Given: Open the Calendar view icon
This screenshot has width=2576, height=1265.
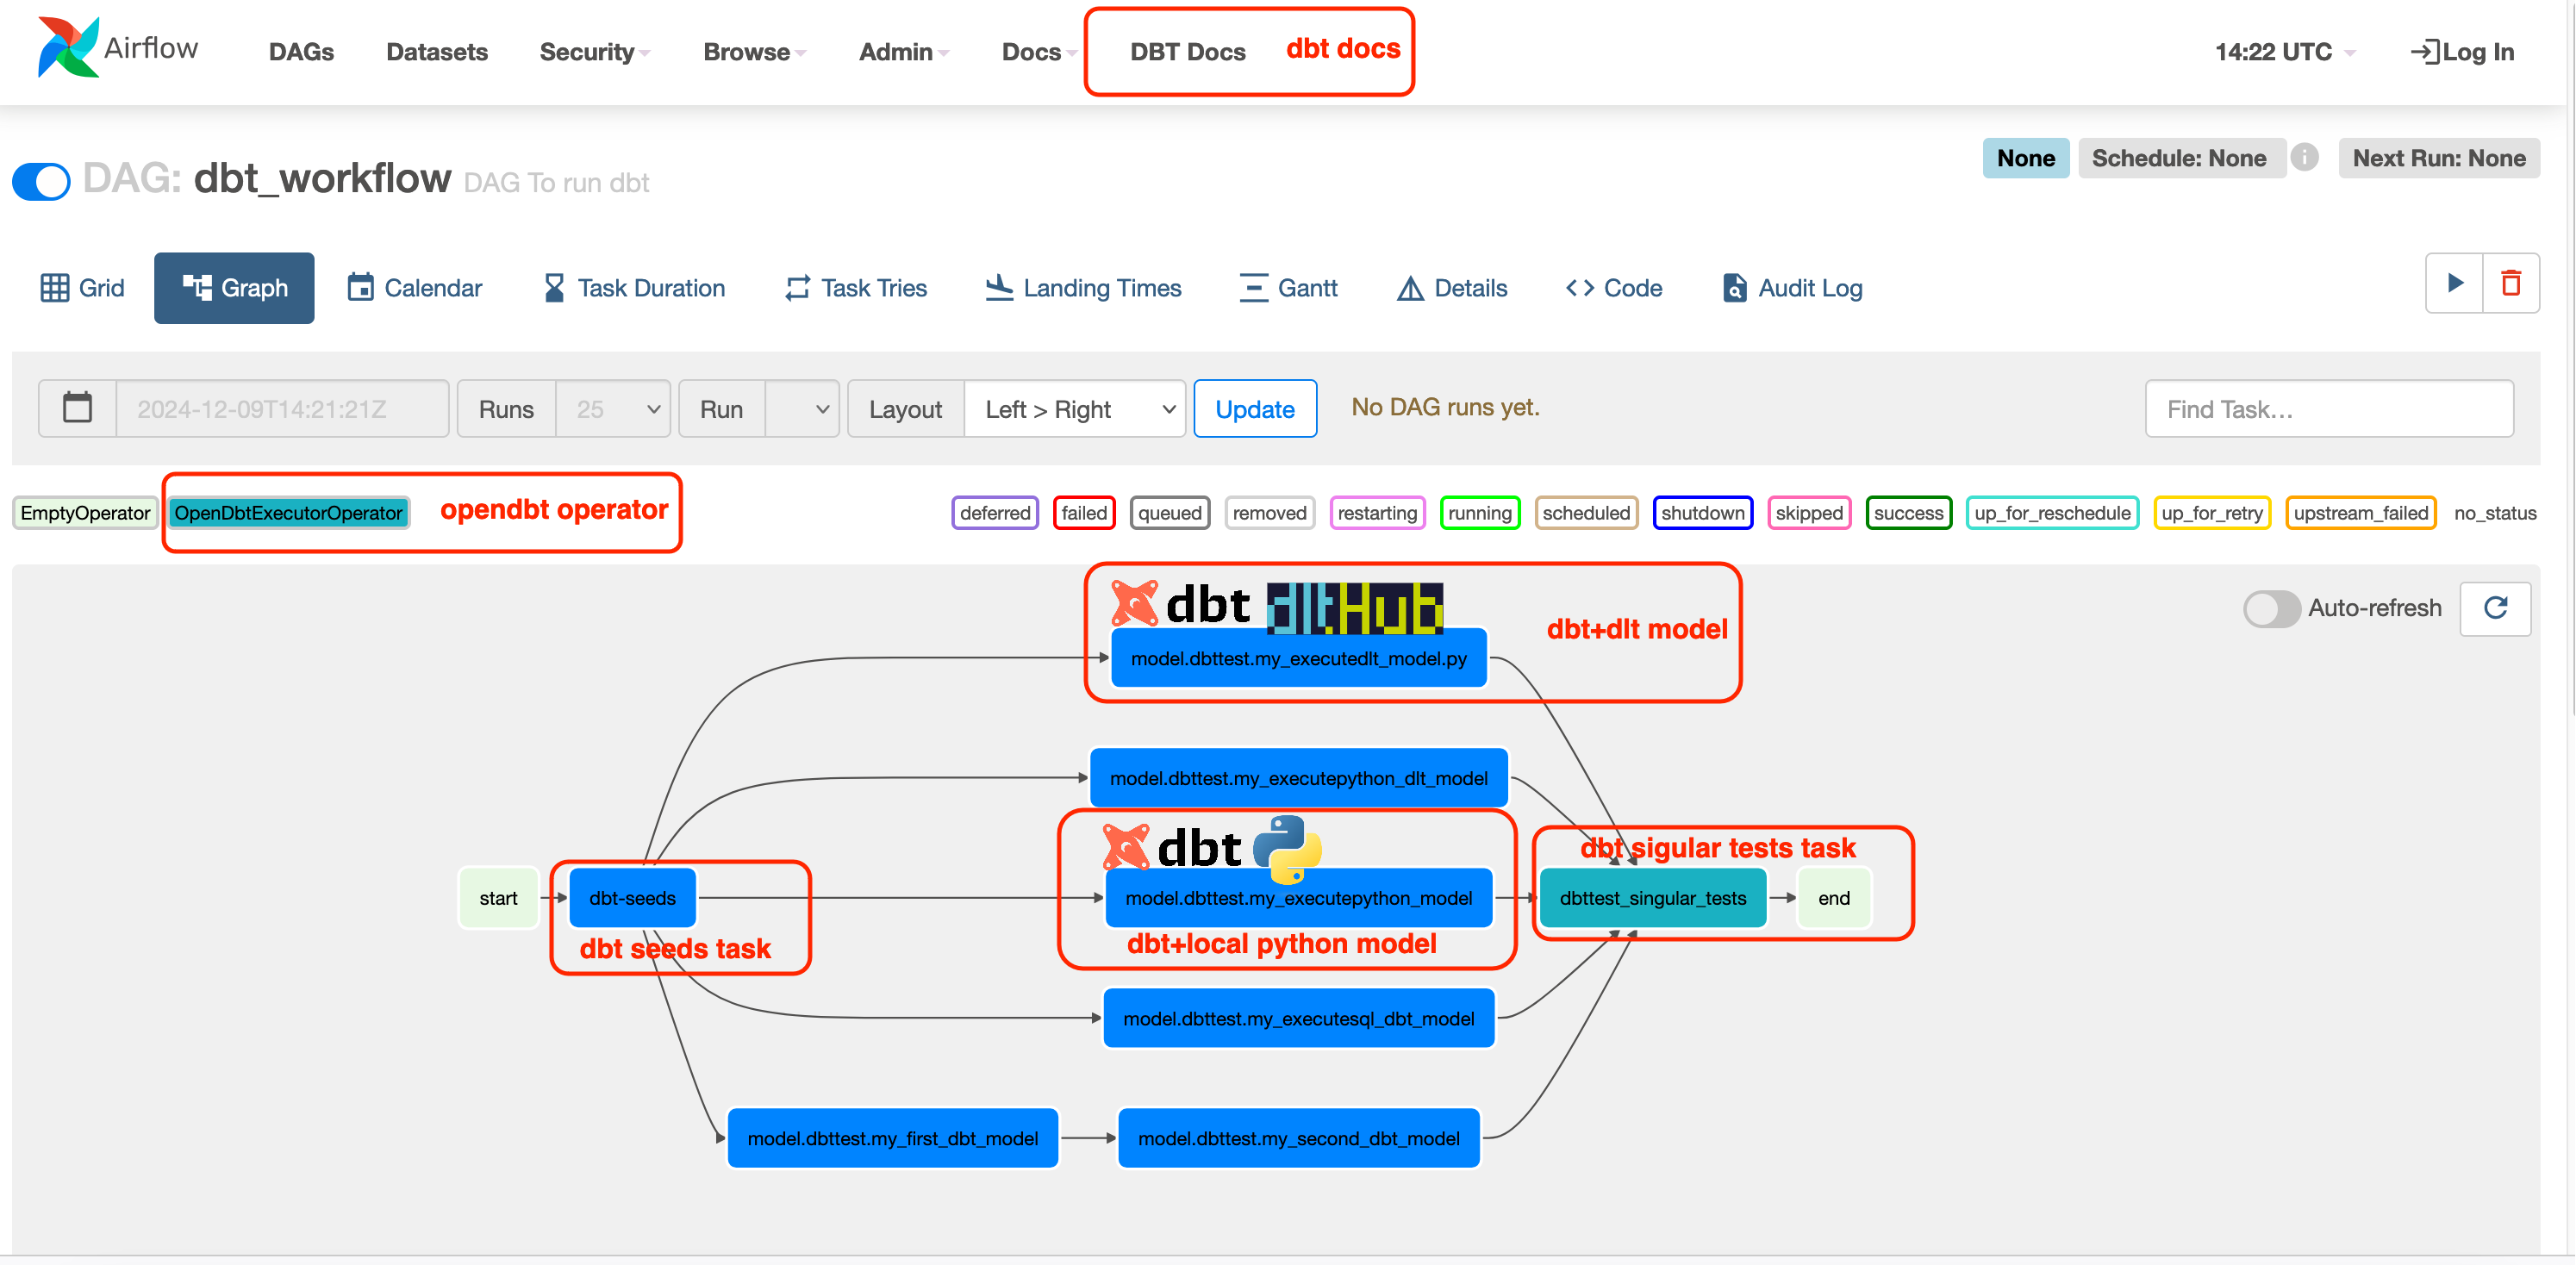Looking at the screenshot, I should coord(355,288).
